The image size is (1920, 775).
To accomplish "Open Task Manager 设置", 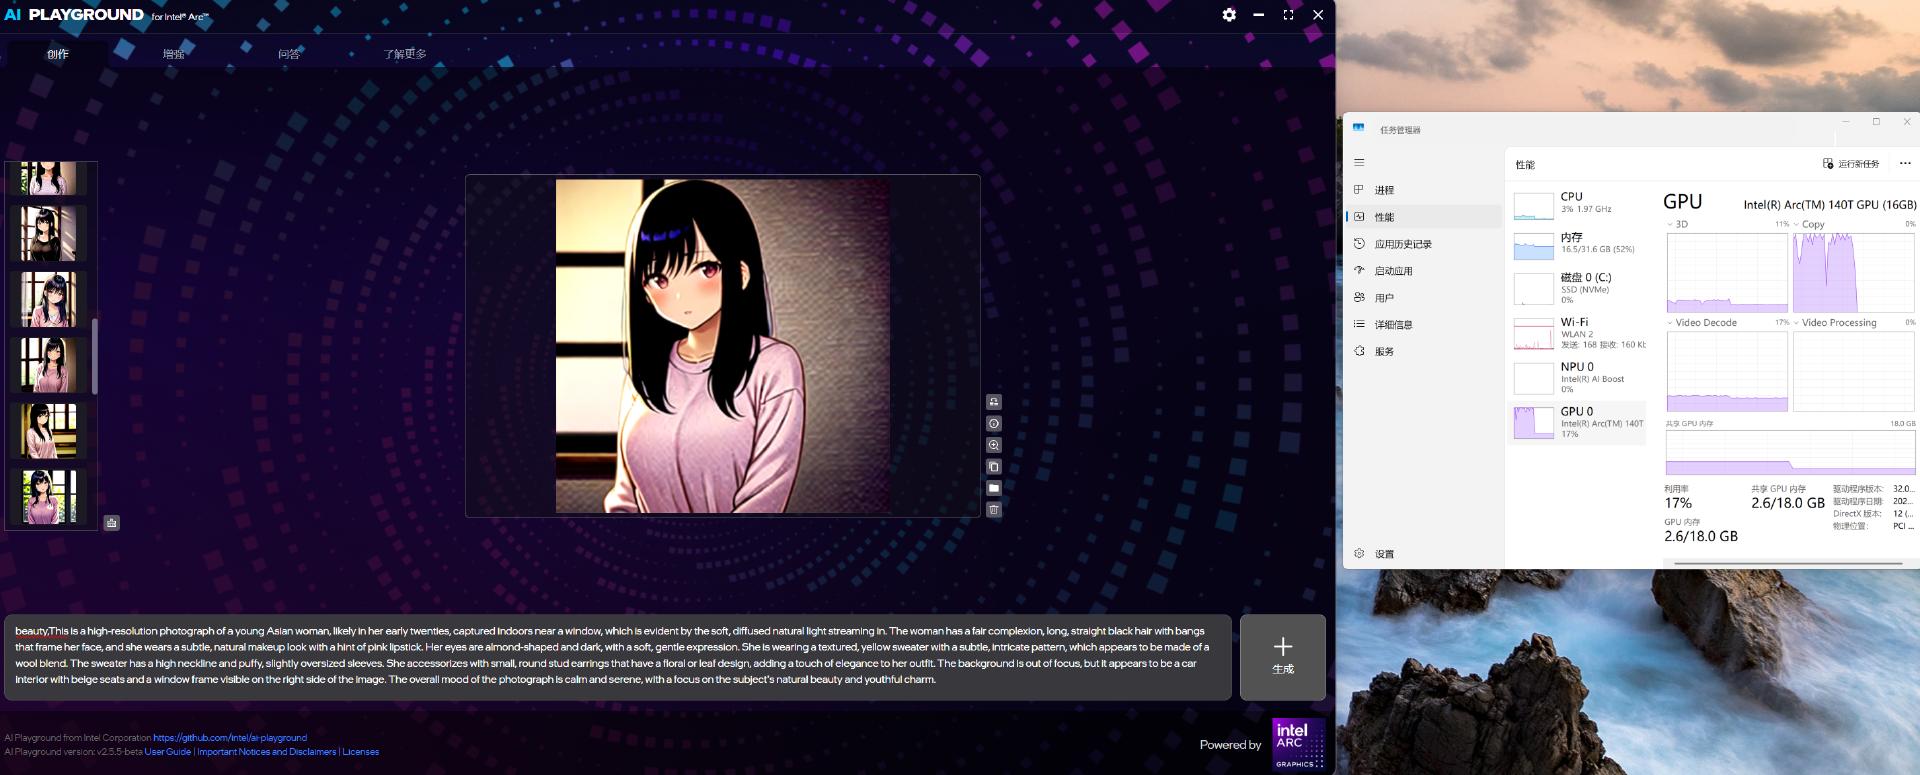I will 1423,554.
